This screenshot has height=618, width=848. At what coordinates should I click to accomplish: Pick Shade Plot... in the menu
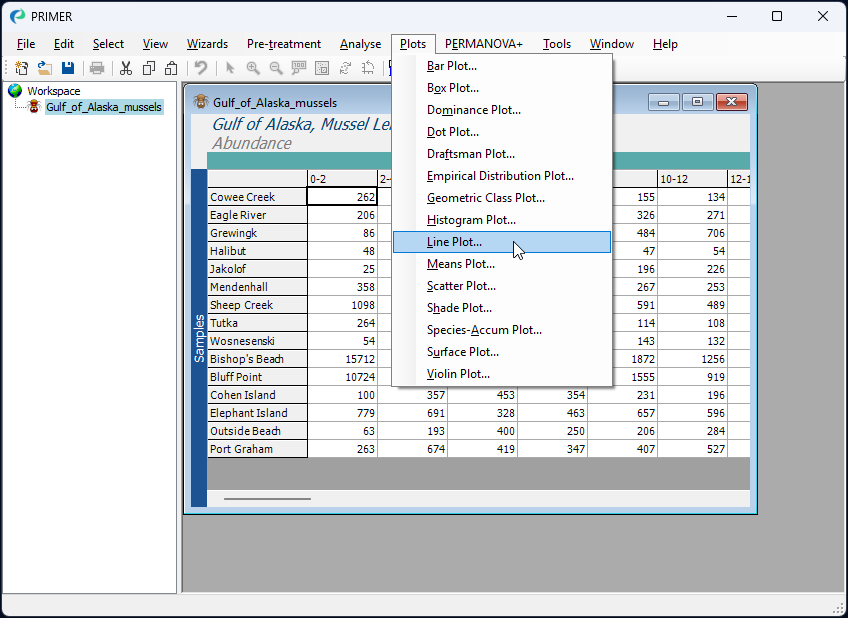click(x=459, y=308)
